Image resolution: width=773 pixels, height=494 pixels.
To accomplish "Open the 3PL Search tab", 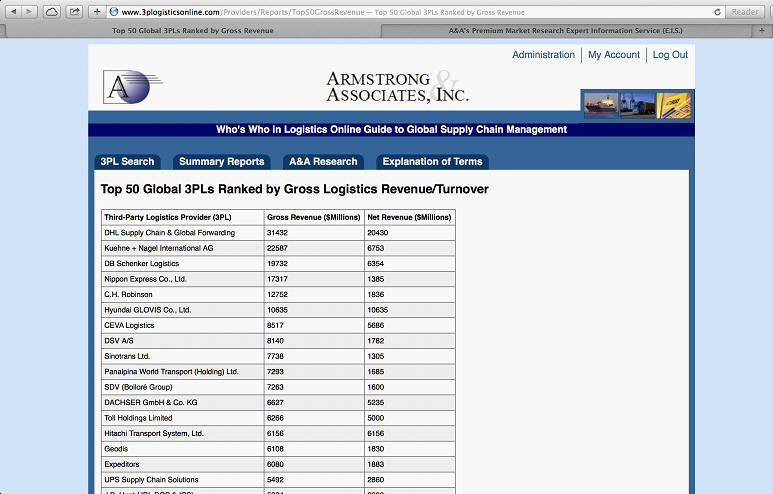I will tap(127, 162).
